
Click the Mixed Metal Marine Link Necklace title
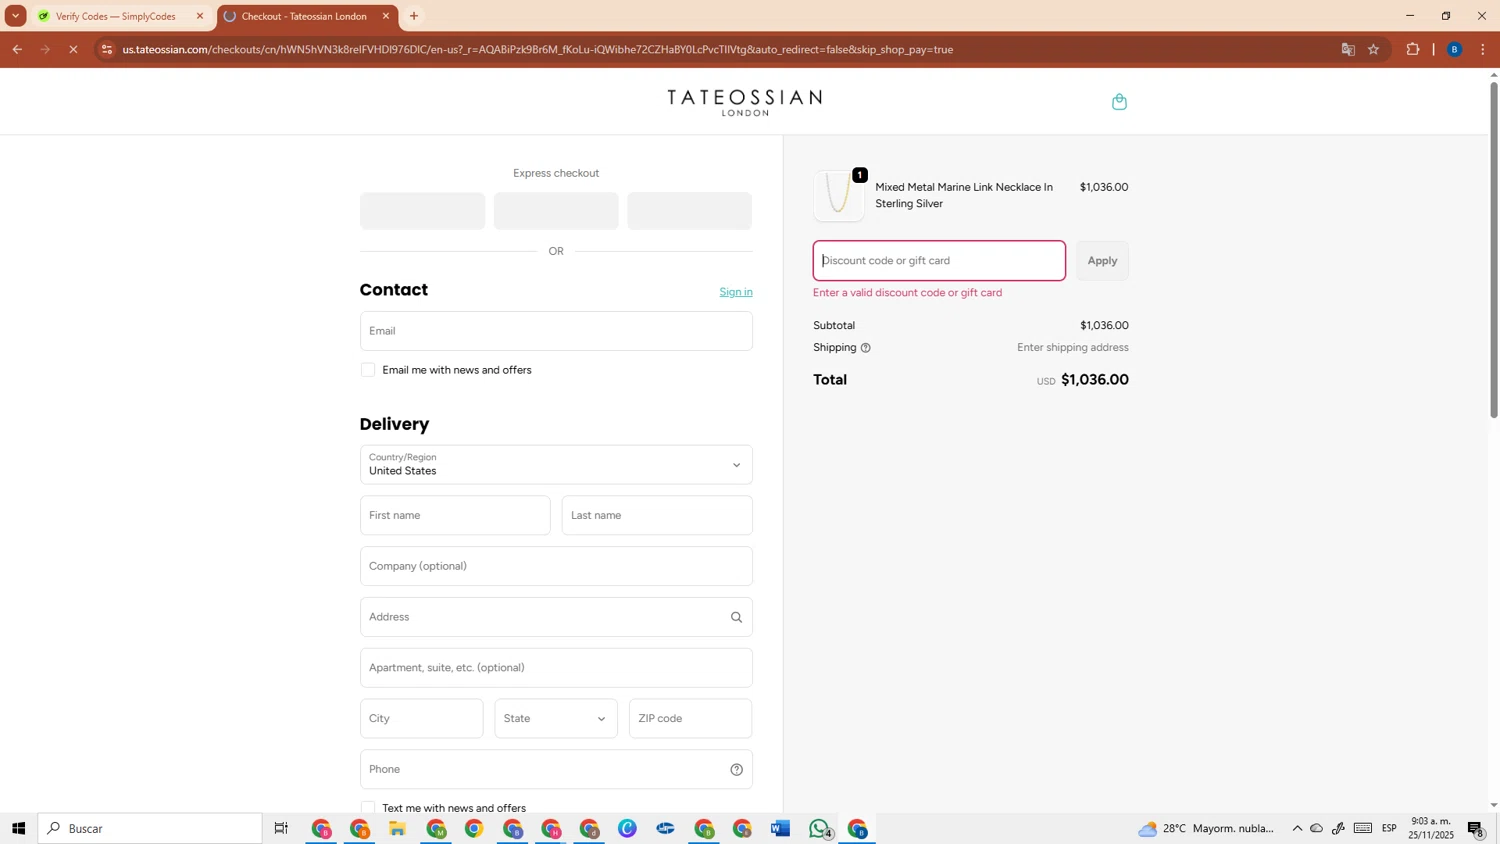(x=964, y=195)
